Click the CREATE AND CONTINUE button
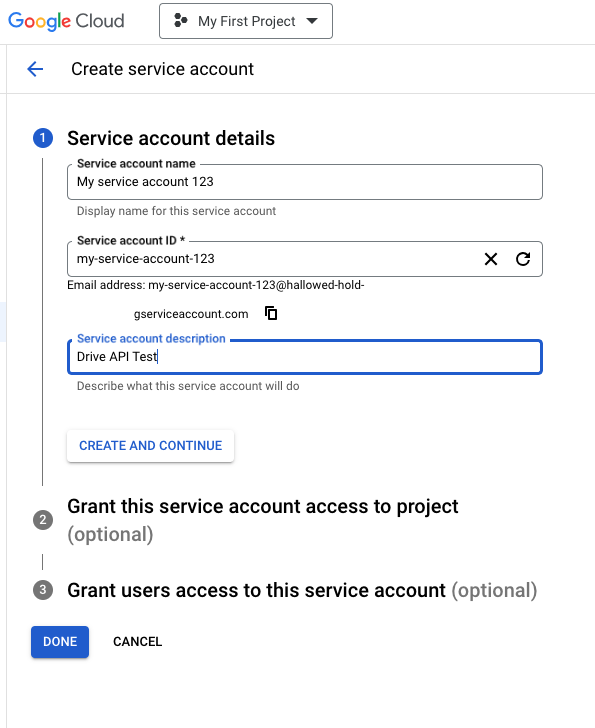Screen dimensions: 595x728 150,446
